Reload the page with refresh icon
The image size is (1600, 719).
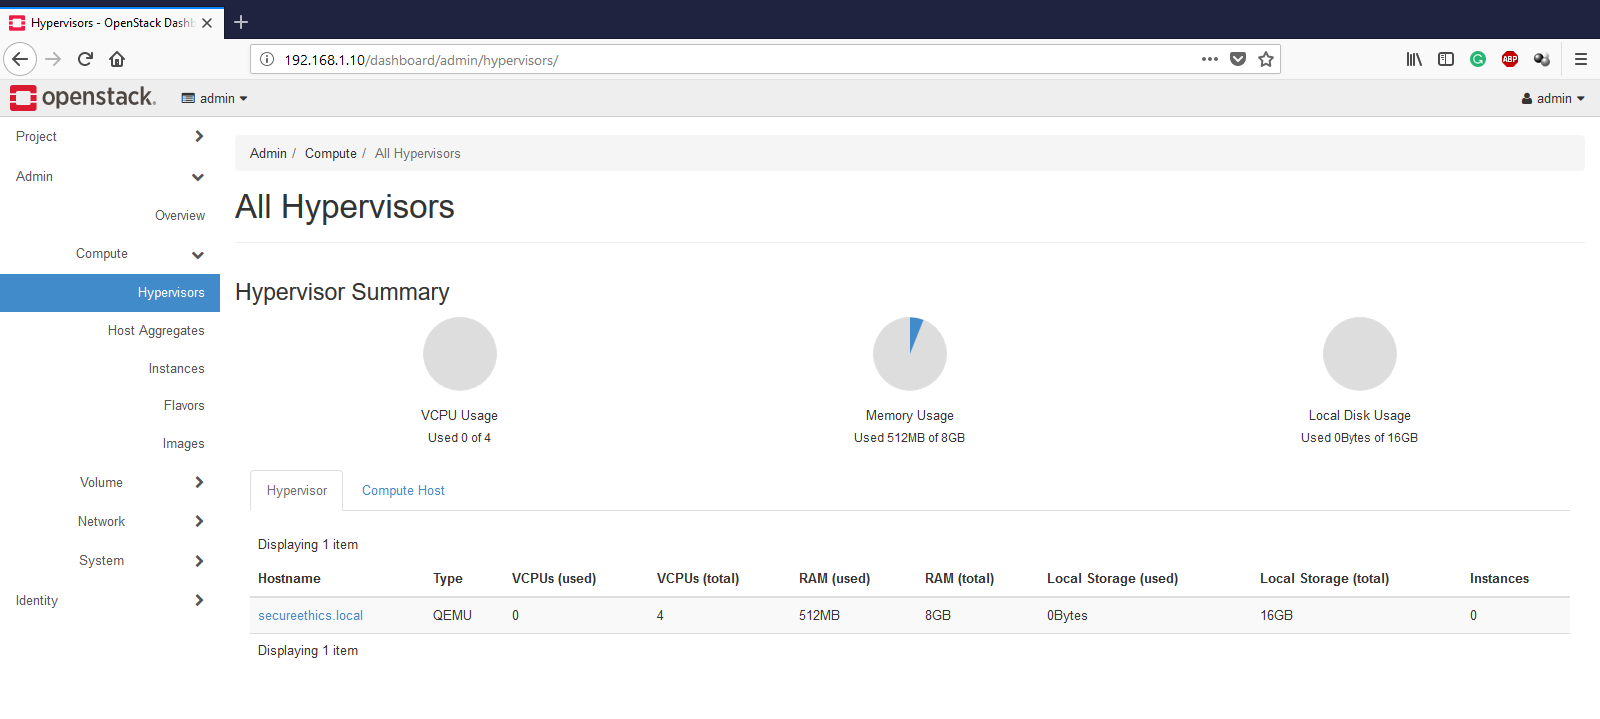click(85, 59)
